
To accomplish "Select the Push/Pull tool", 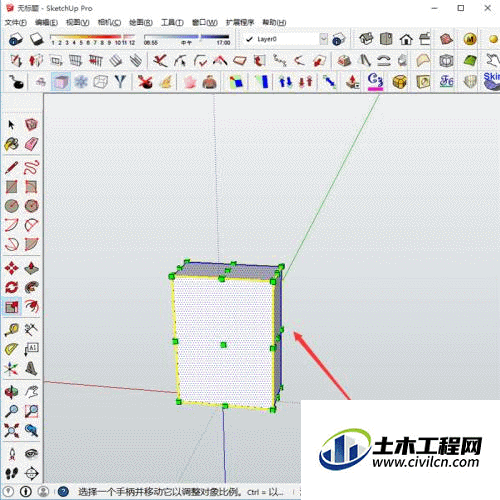I will tap(31, 268).
